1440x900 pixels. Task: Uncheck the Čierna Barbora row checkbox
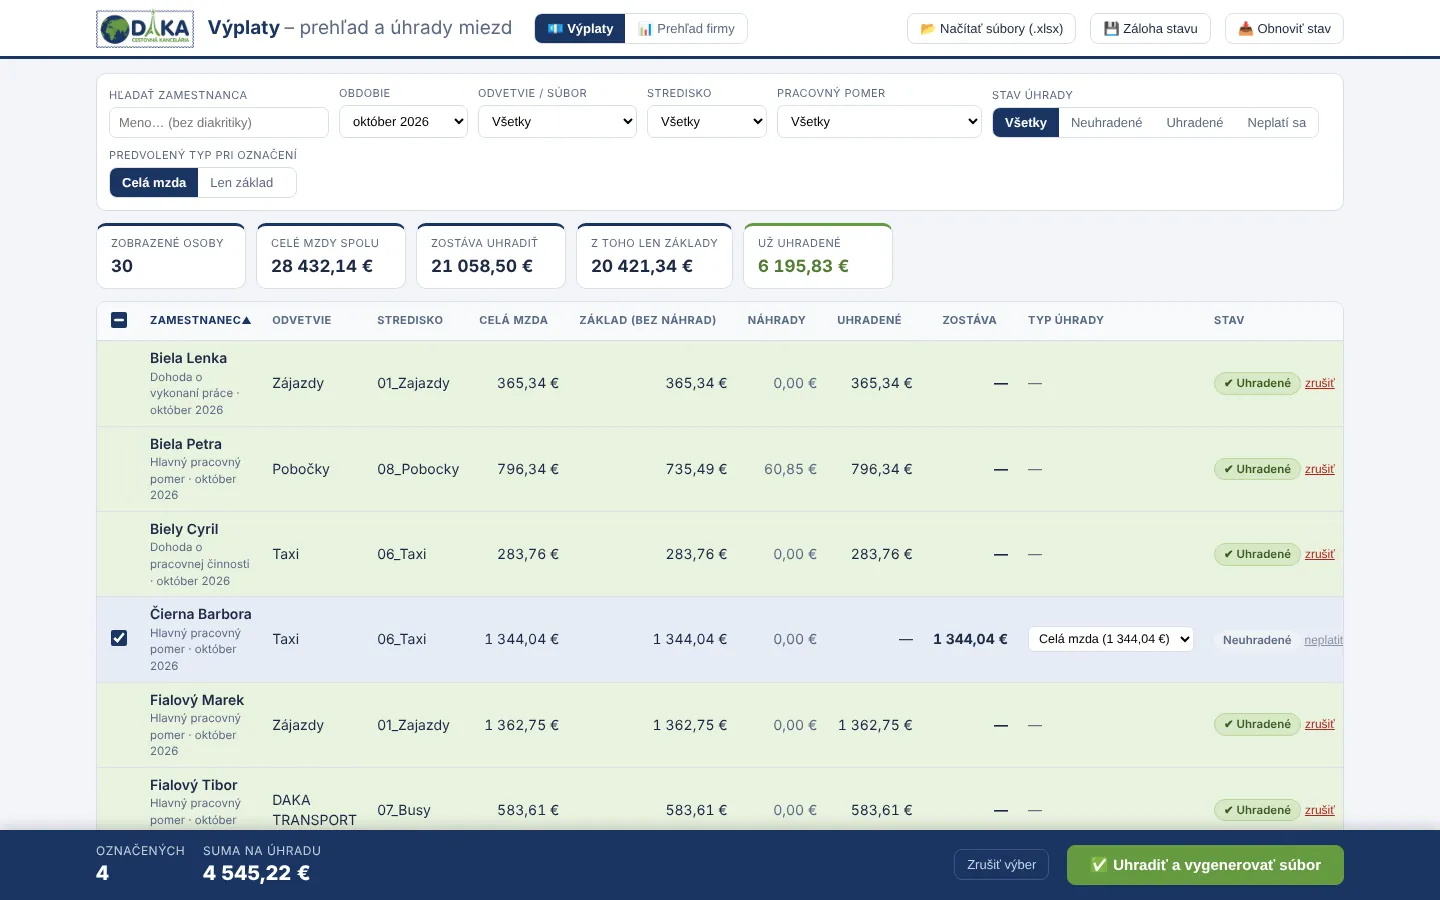coord(119,638)
